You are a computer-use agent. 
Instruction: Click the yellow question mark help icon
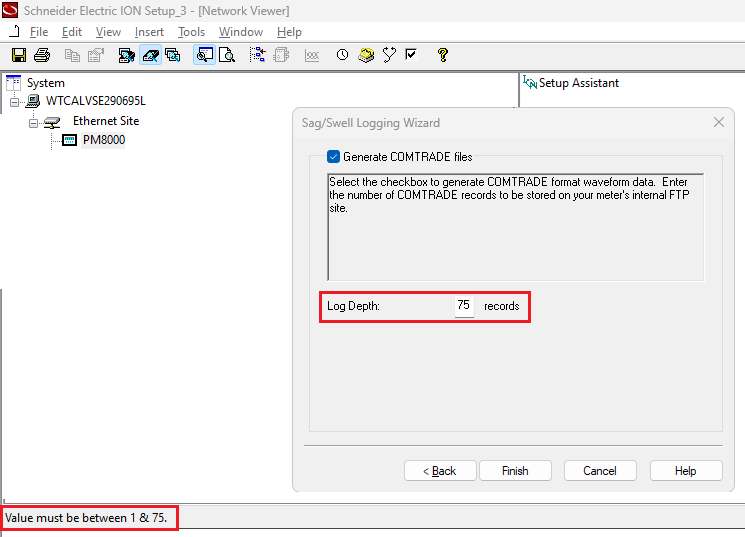(443, 55)
